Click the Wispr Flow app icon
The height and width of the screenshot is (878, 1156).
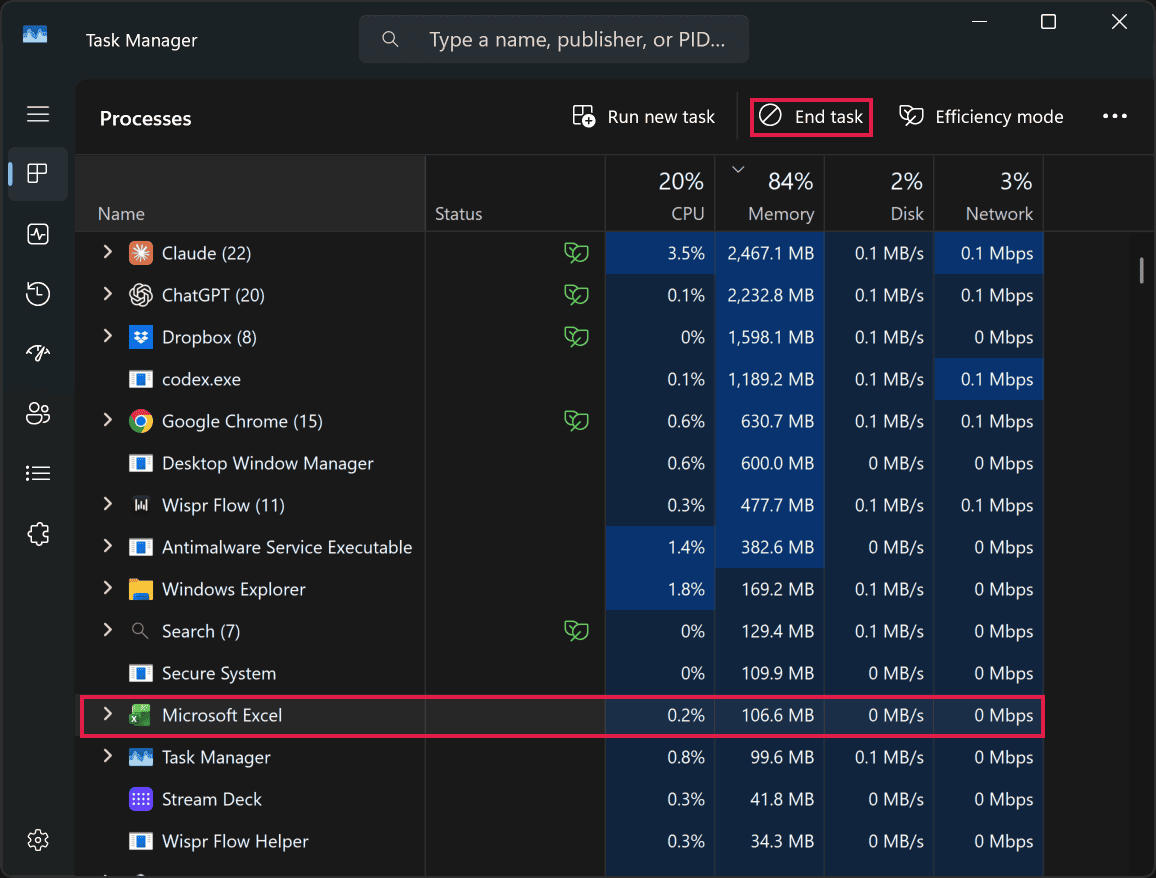tap(141, 505)
